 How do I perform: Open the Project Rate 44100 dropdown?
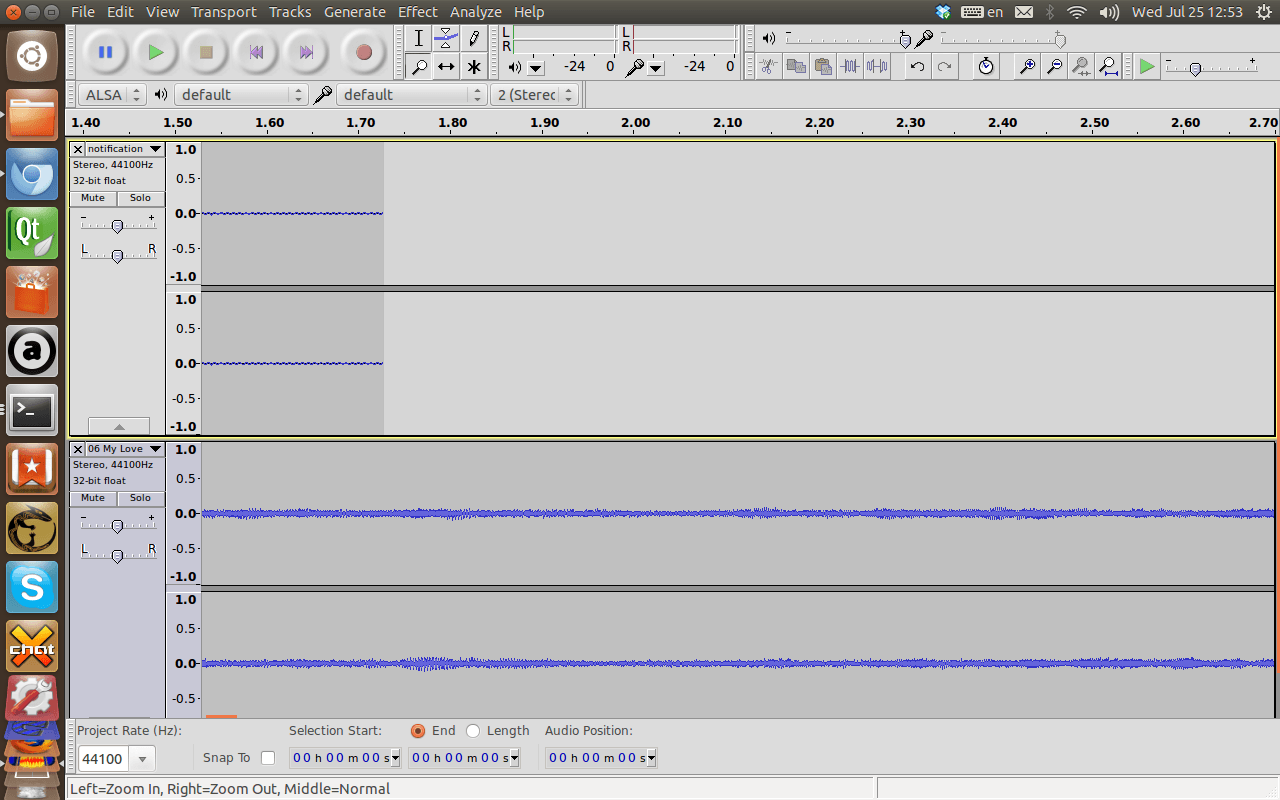click(x=143, y=759)
